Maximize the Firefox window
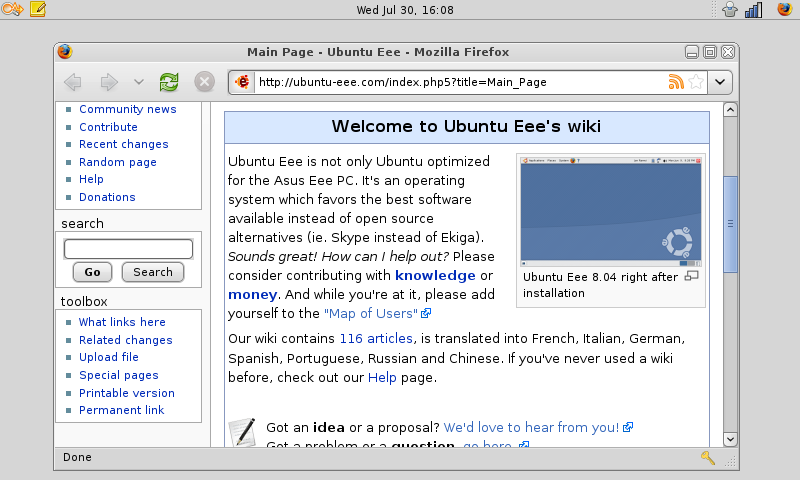The width and height of the screenshot is (800, 480). tap(710, 52)
